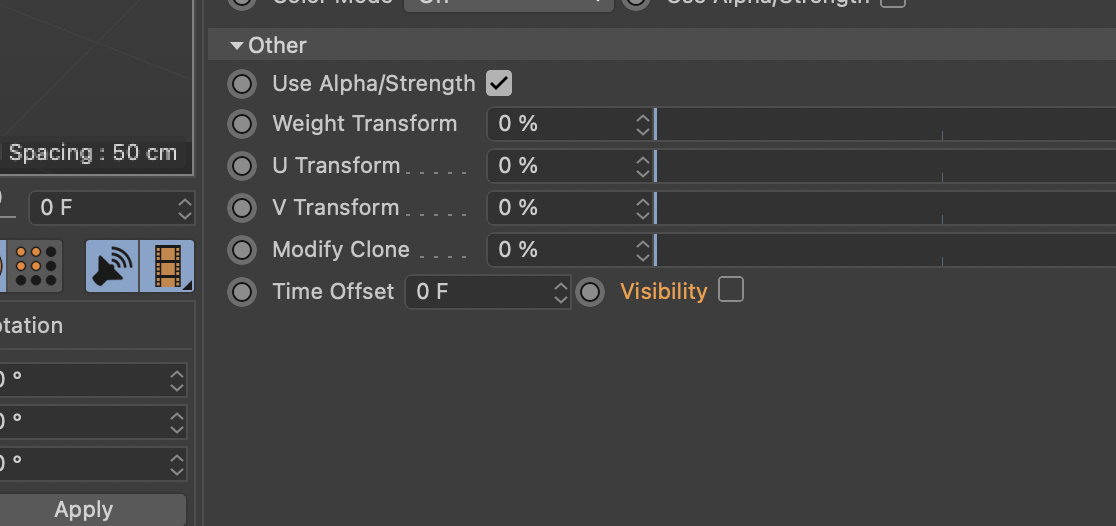Click keyframe circle beside Modify Clone
Viewport: 1116px width, 526px height.
click(242, 250)
